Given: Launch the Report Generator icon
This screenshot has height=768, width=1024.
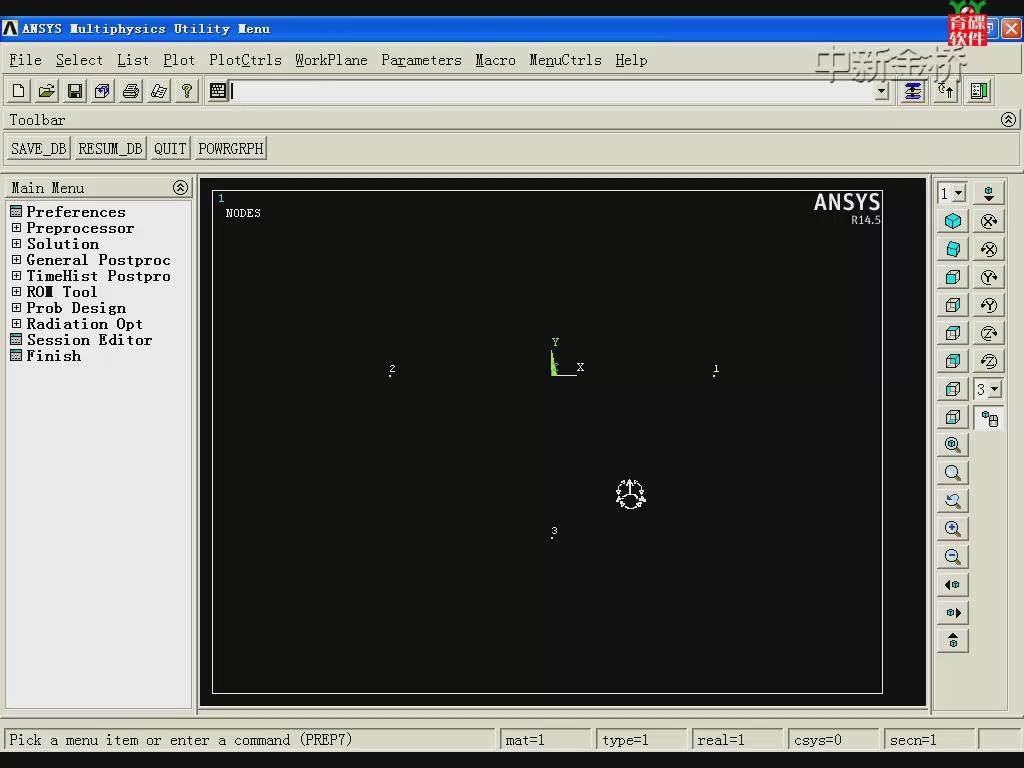Looking at the screenshot, I should coord(159,91).
